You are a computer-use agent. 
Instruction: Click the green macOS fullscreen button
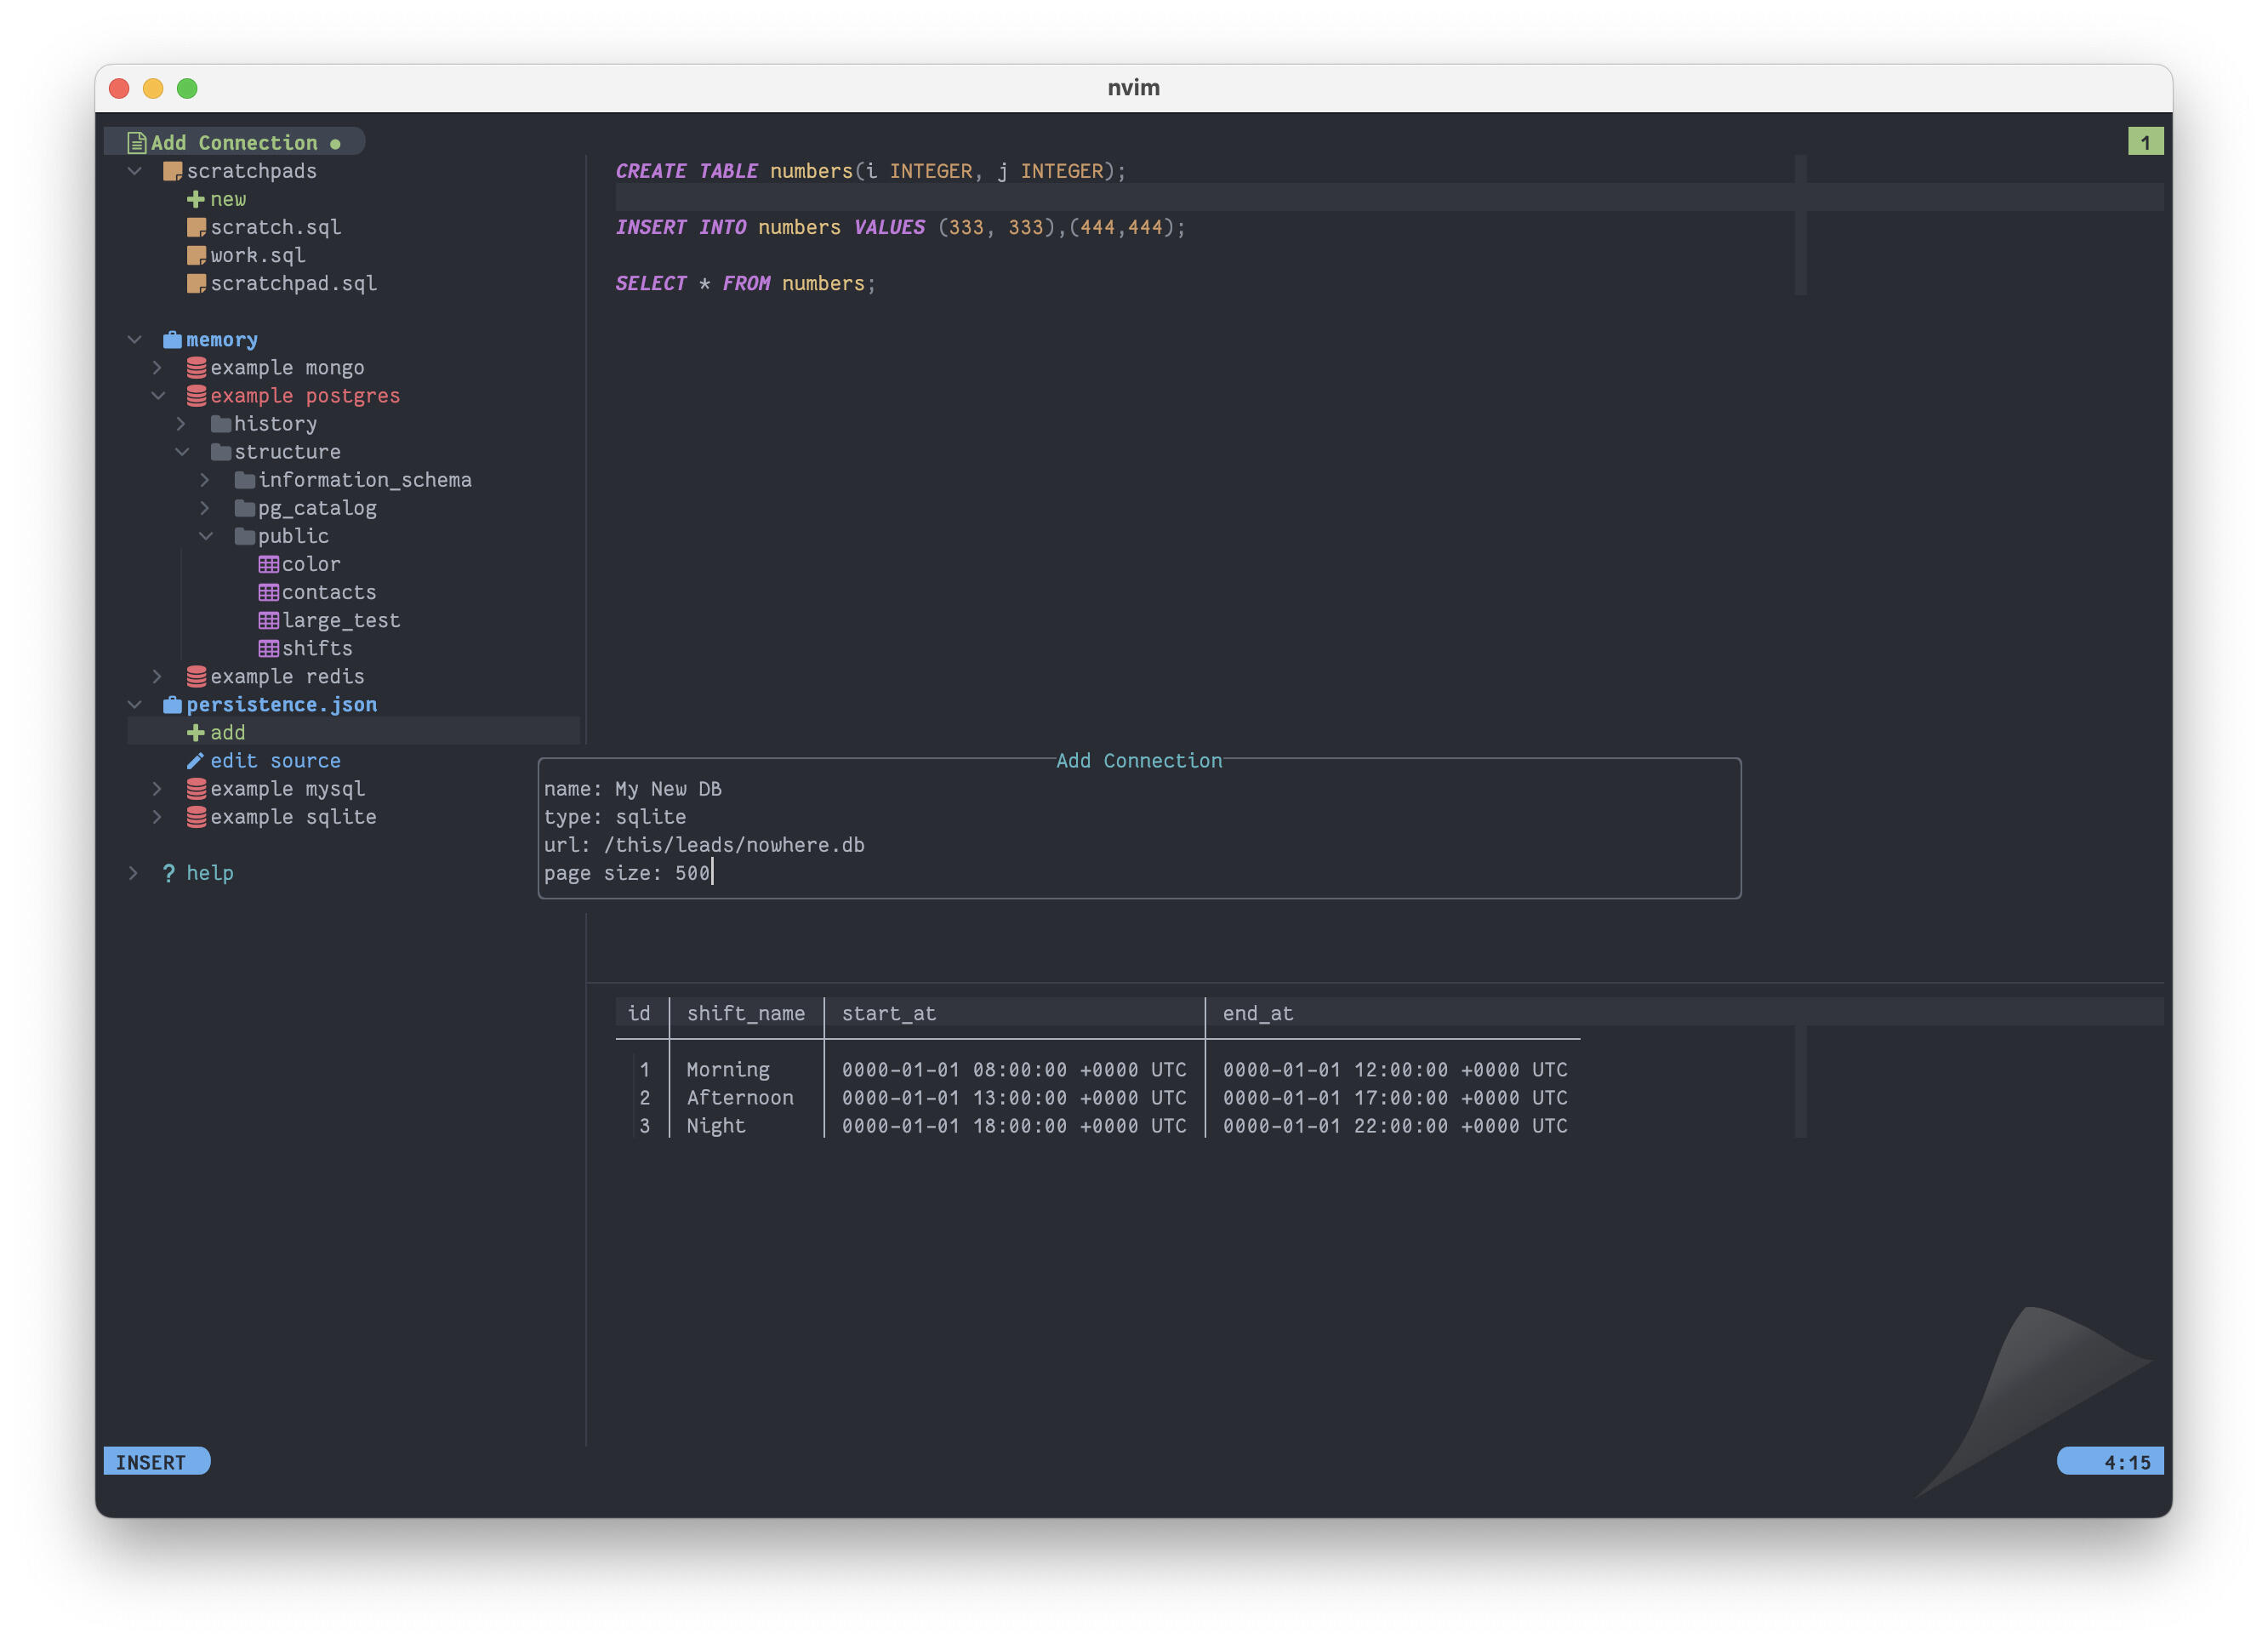click(187, 89)
